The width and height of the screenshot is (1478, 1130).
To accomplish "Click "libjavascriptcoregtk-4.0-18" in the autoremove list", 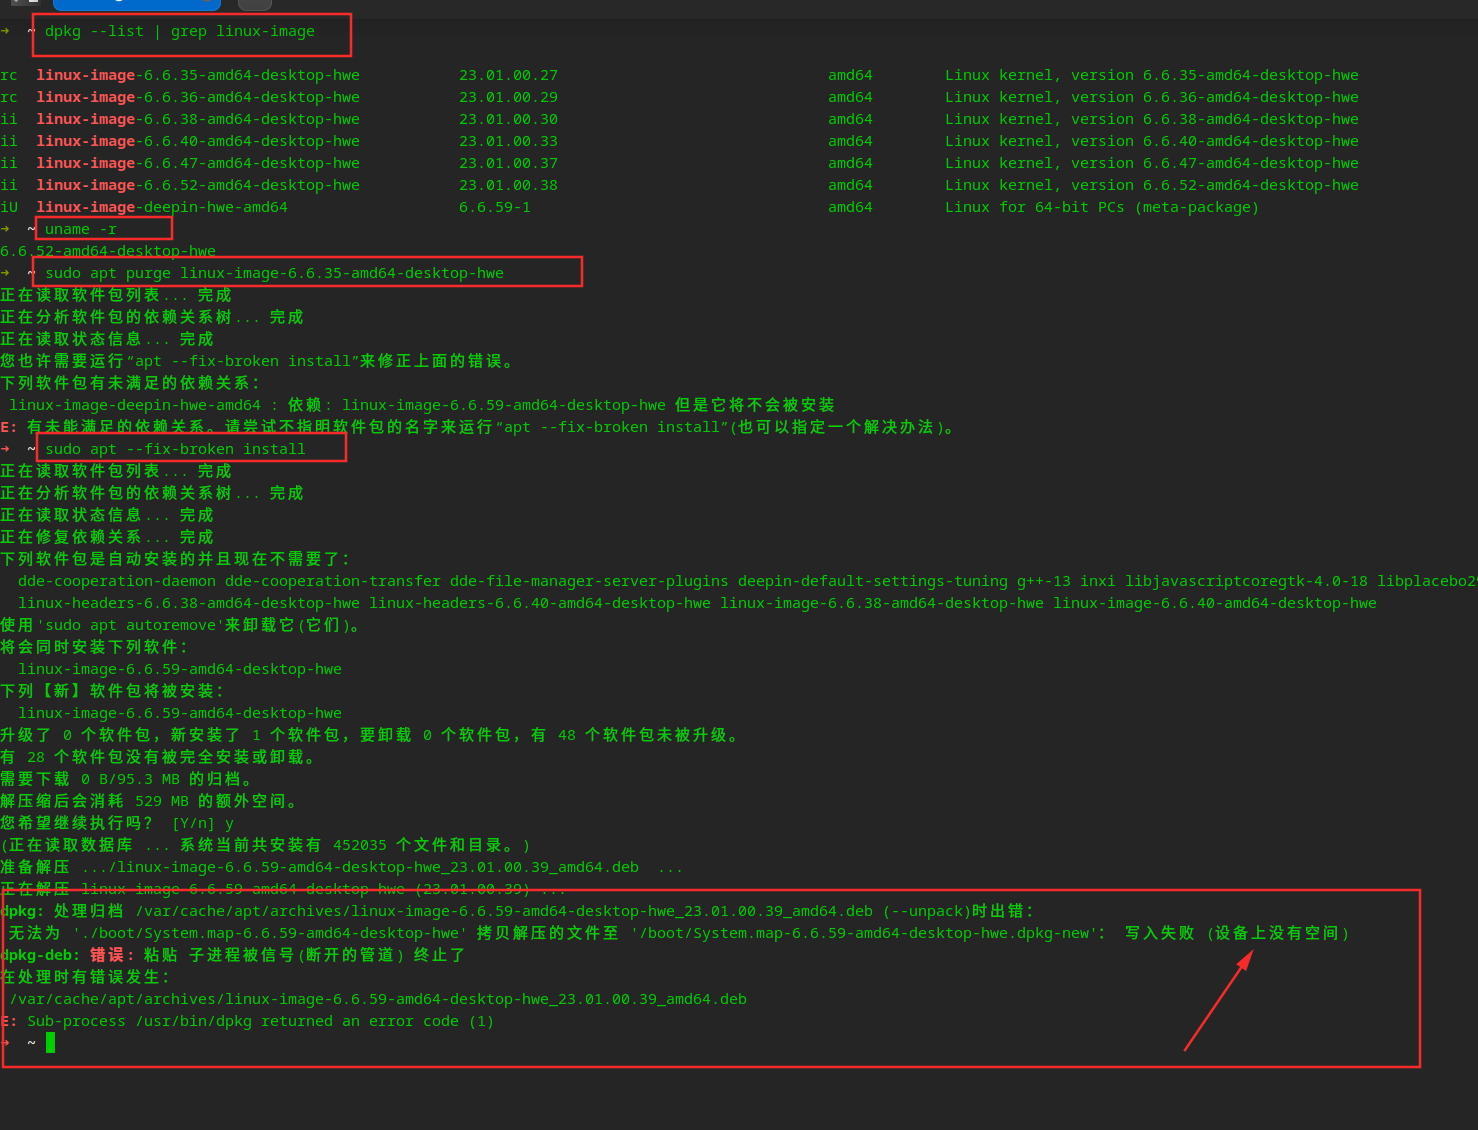I will (1246, 581).
